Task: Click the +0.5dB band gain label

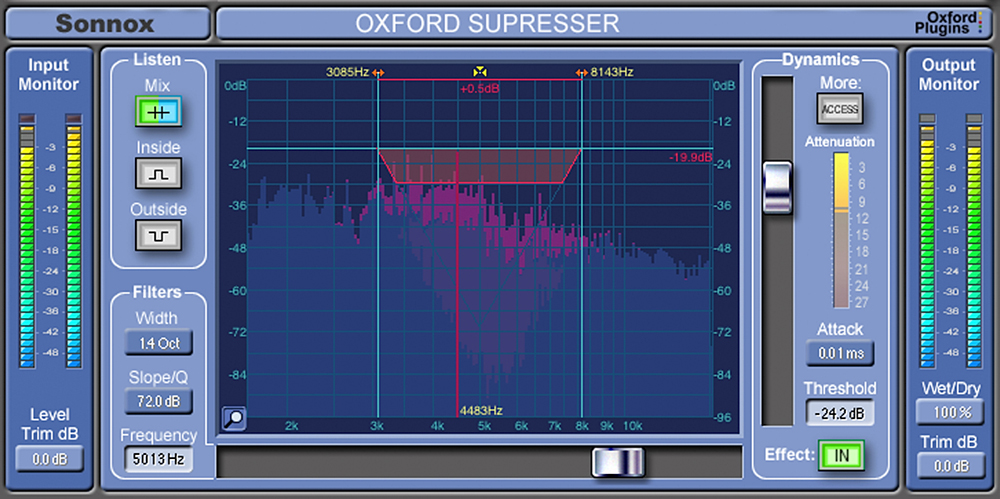Action: pos(480,89)
